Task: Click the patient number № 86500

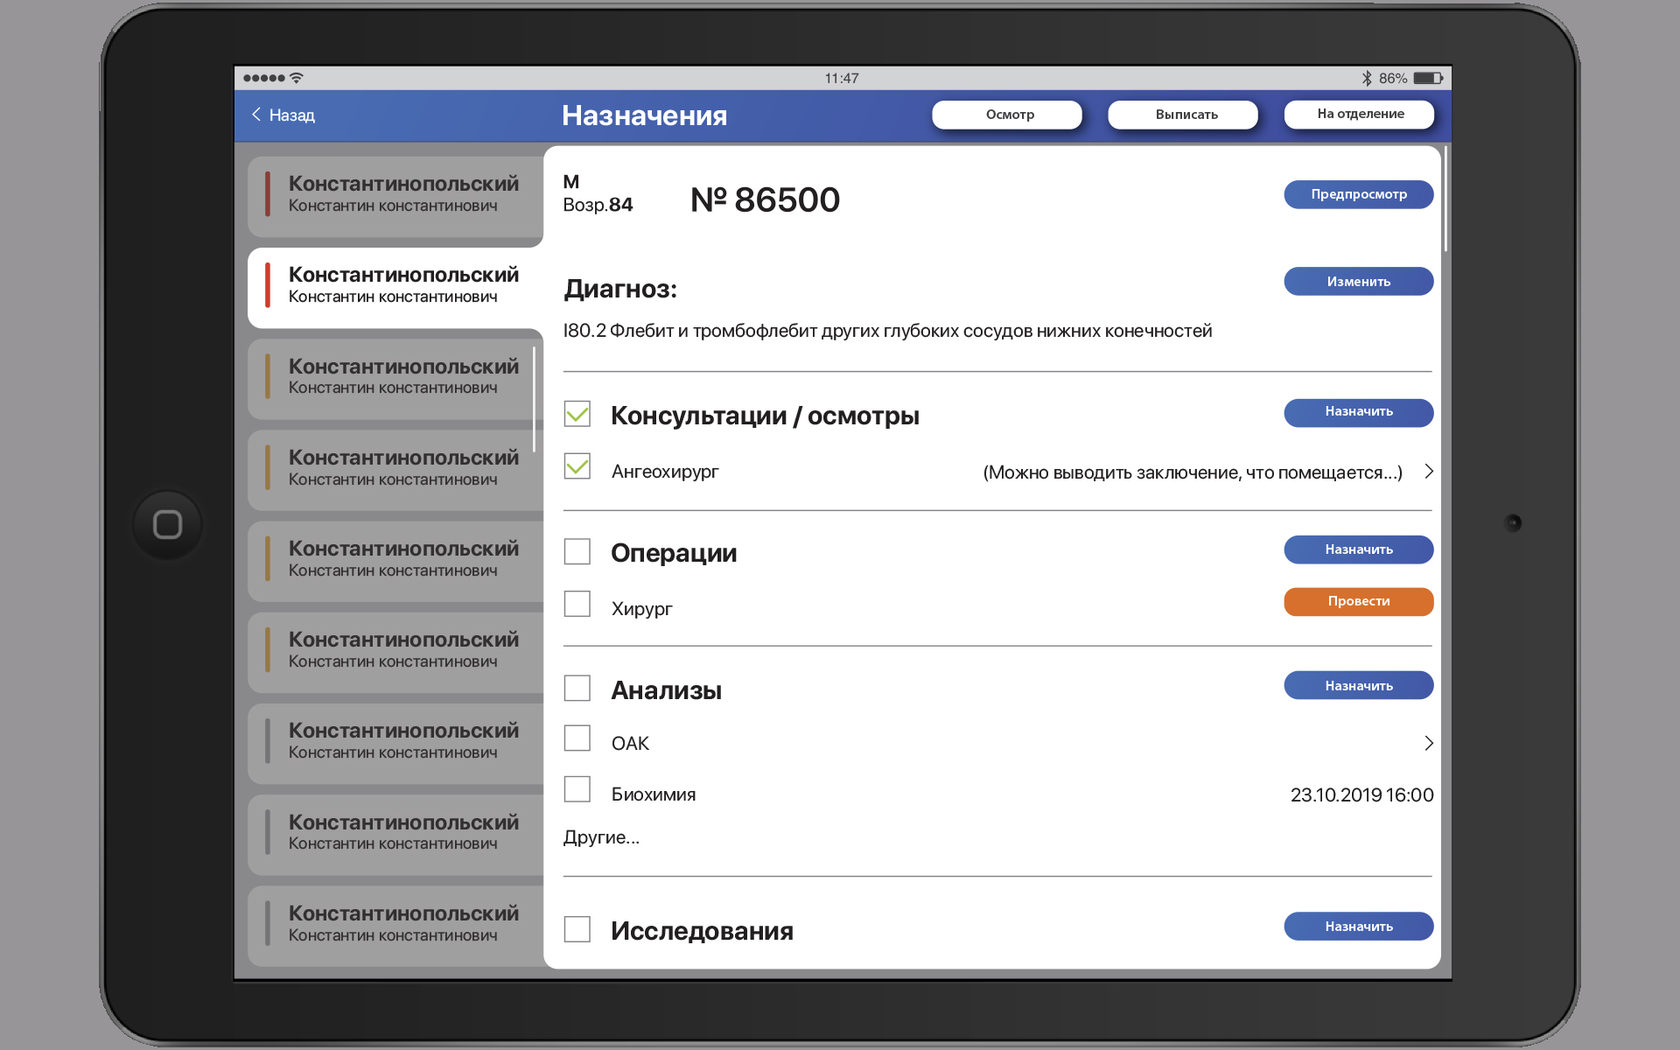Action: point(765,199)
